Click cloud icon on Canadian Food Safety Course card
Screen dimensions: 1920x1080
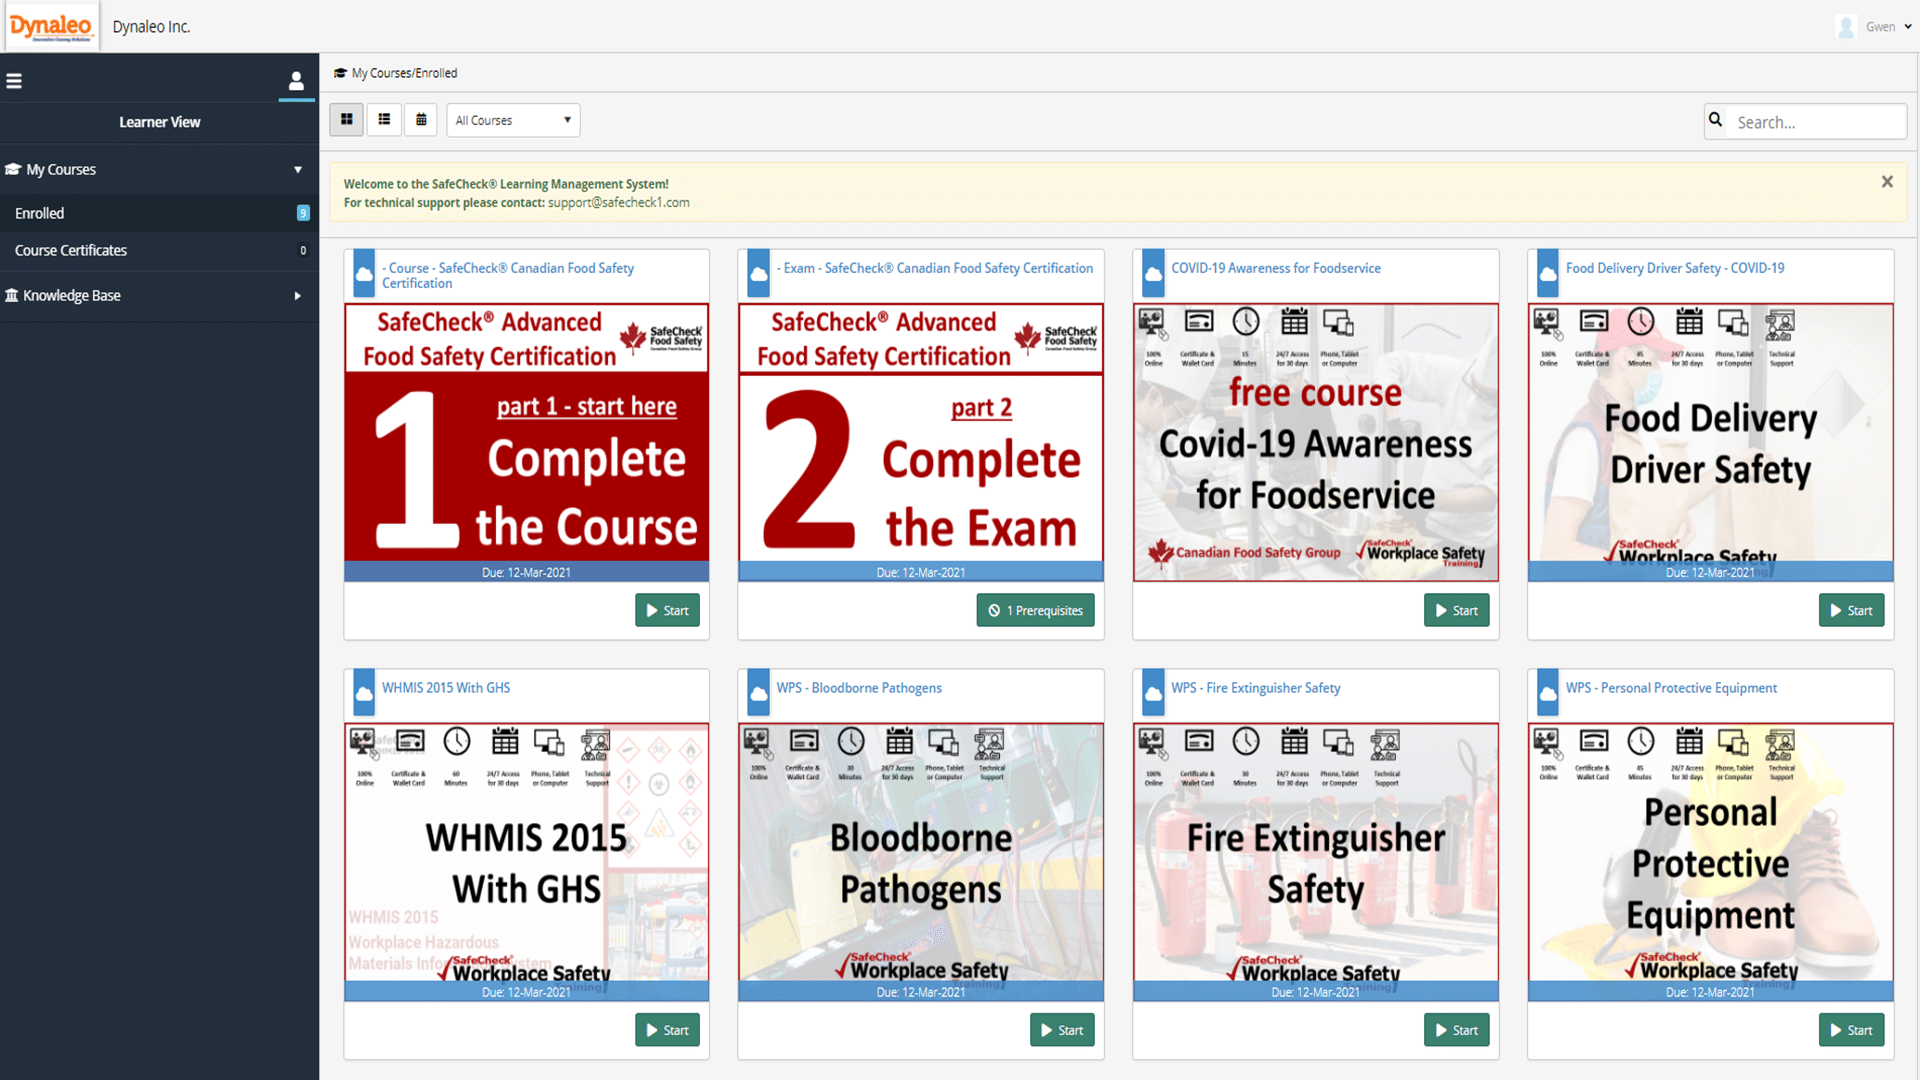pyautogui.click(x=364, y=273)
